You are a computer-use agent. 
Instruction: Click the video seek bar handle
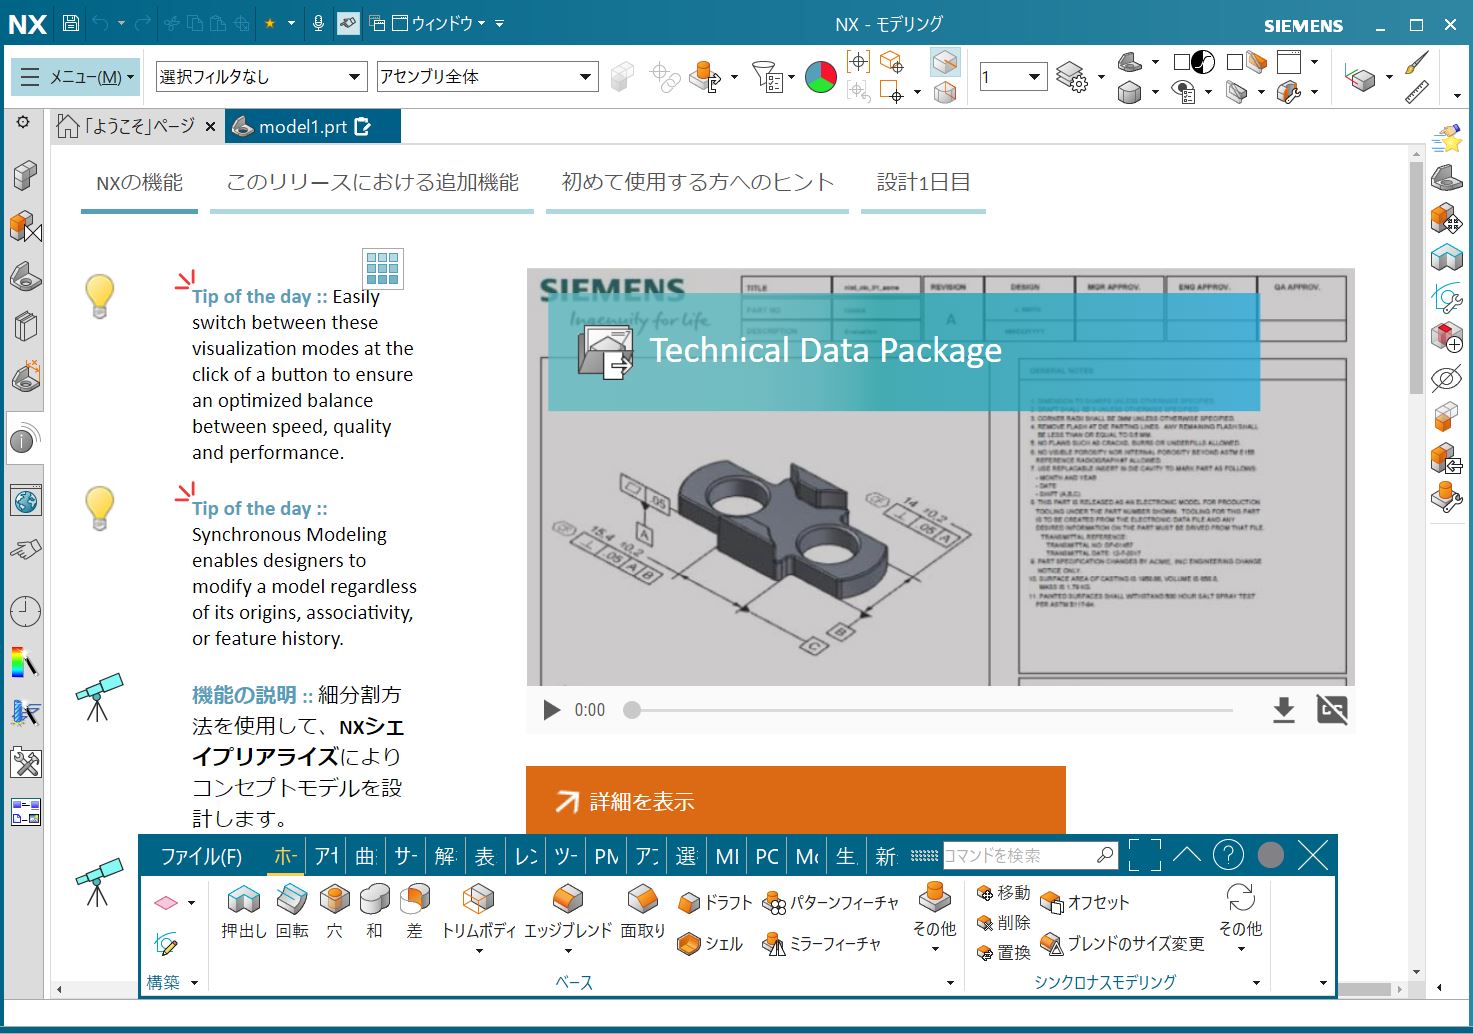click(x=631, y=710)
